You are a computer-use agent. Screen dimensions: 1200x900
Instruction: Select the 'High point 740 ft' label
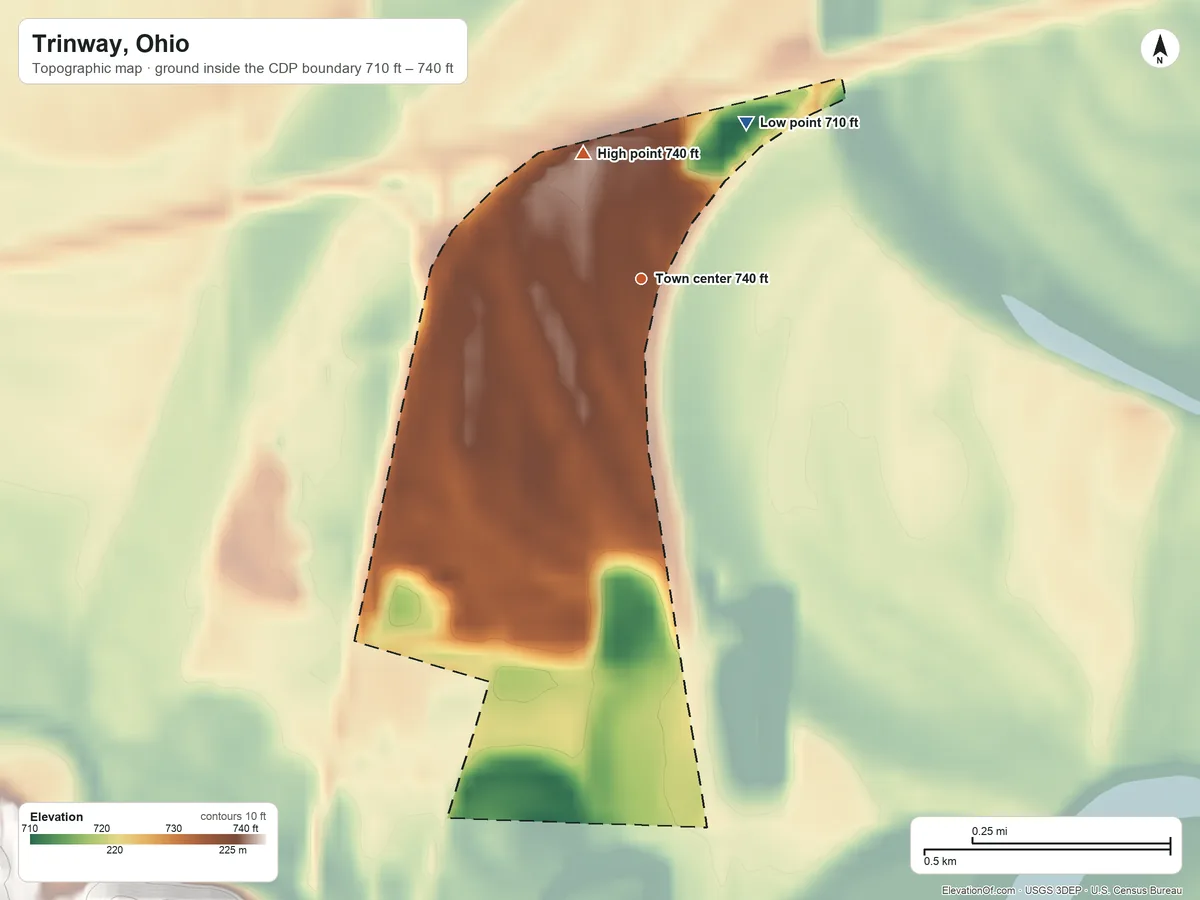click(x=648, y=154)
